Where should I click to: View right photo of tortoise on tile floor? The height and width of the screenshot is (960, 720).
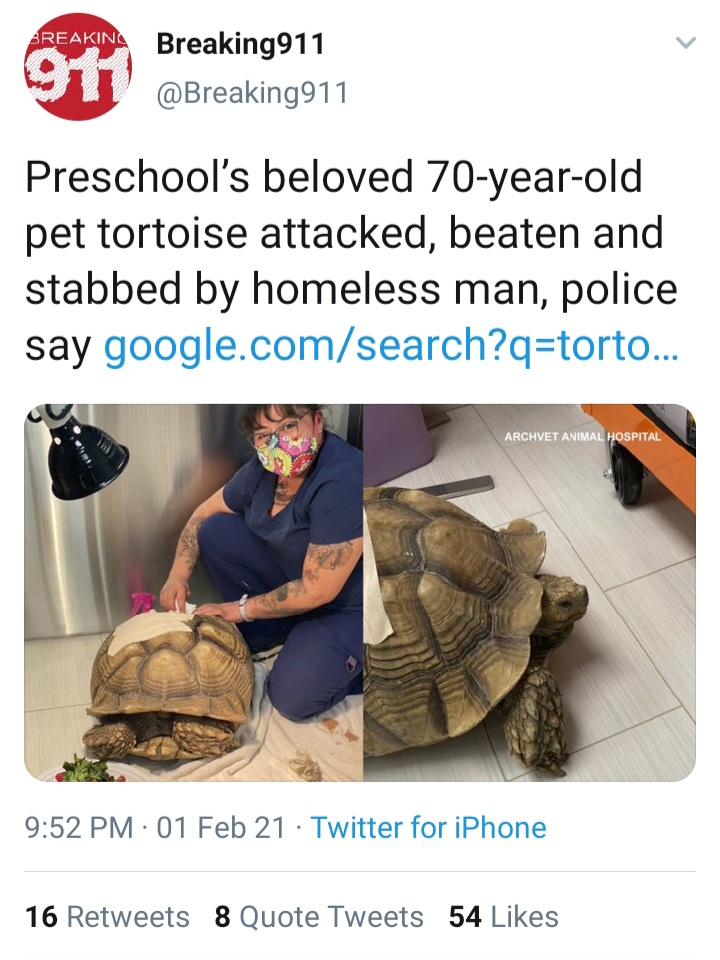(x=530, y=593)
